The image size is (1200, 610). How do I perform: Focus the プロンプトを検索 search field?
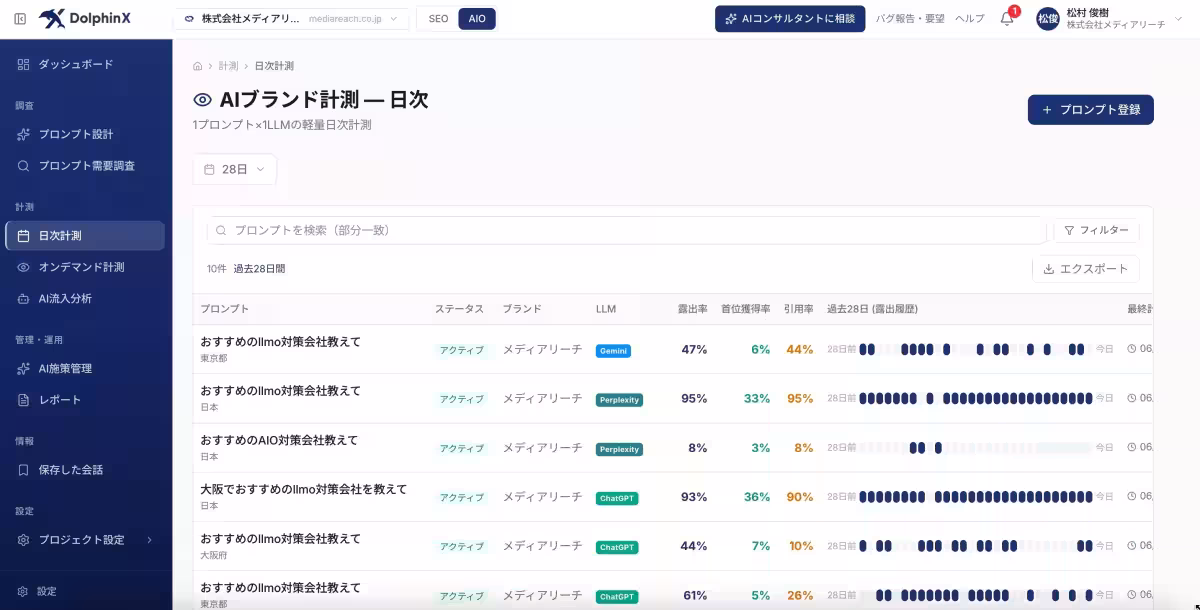627,230
